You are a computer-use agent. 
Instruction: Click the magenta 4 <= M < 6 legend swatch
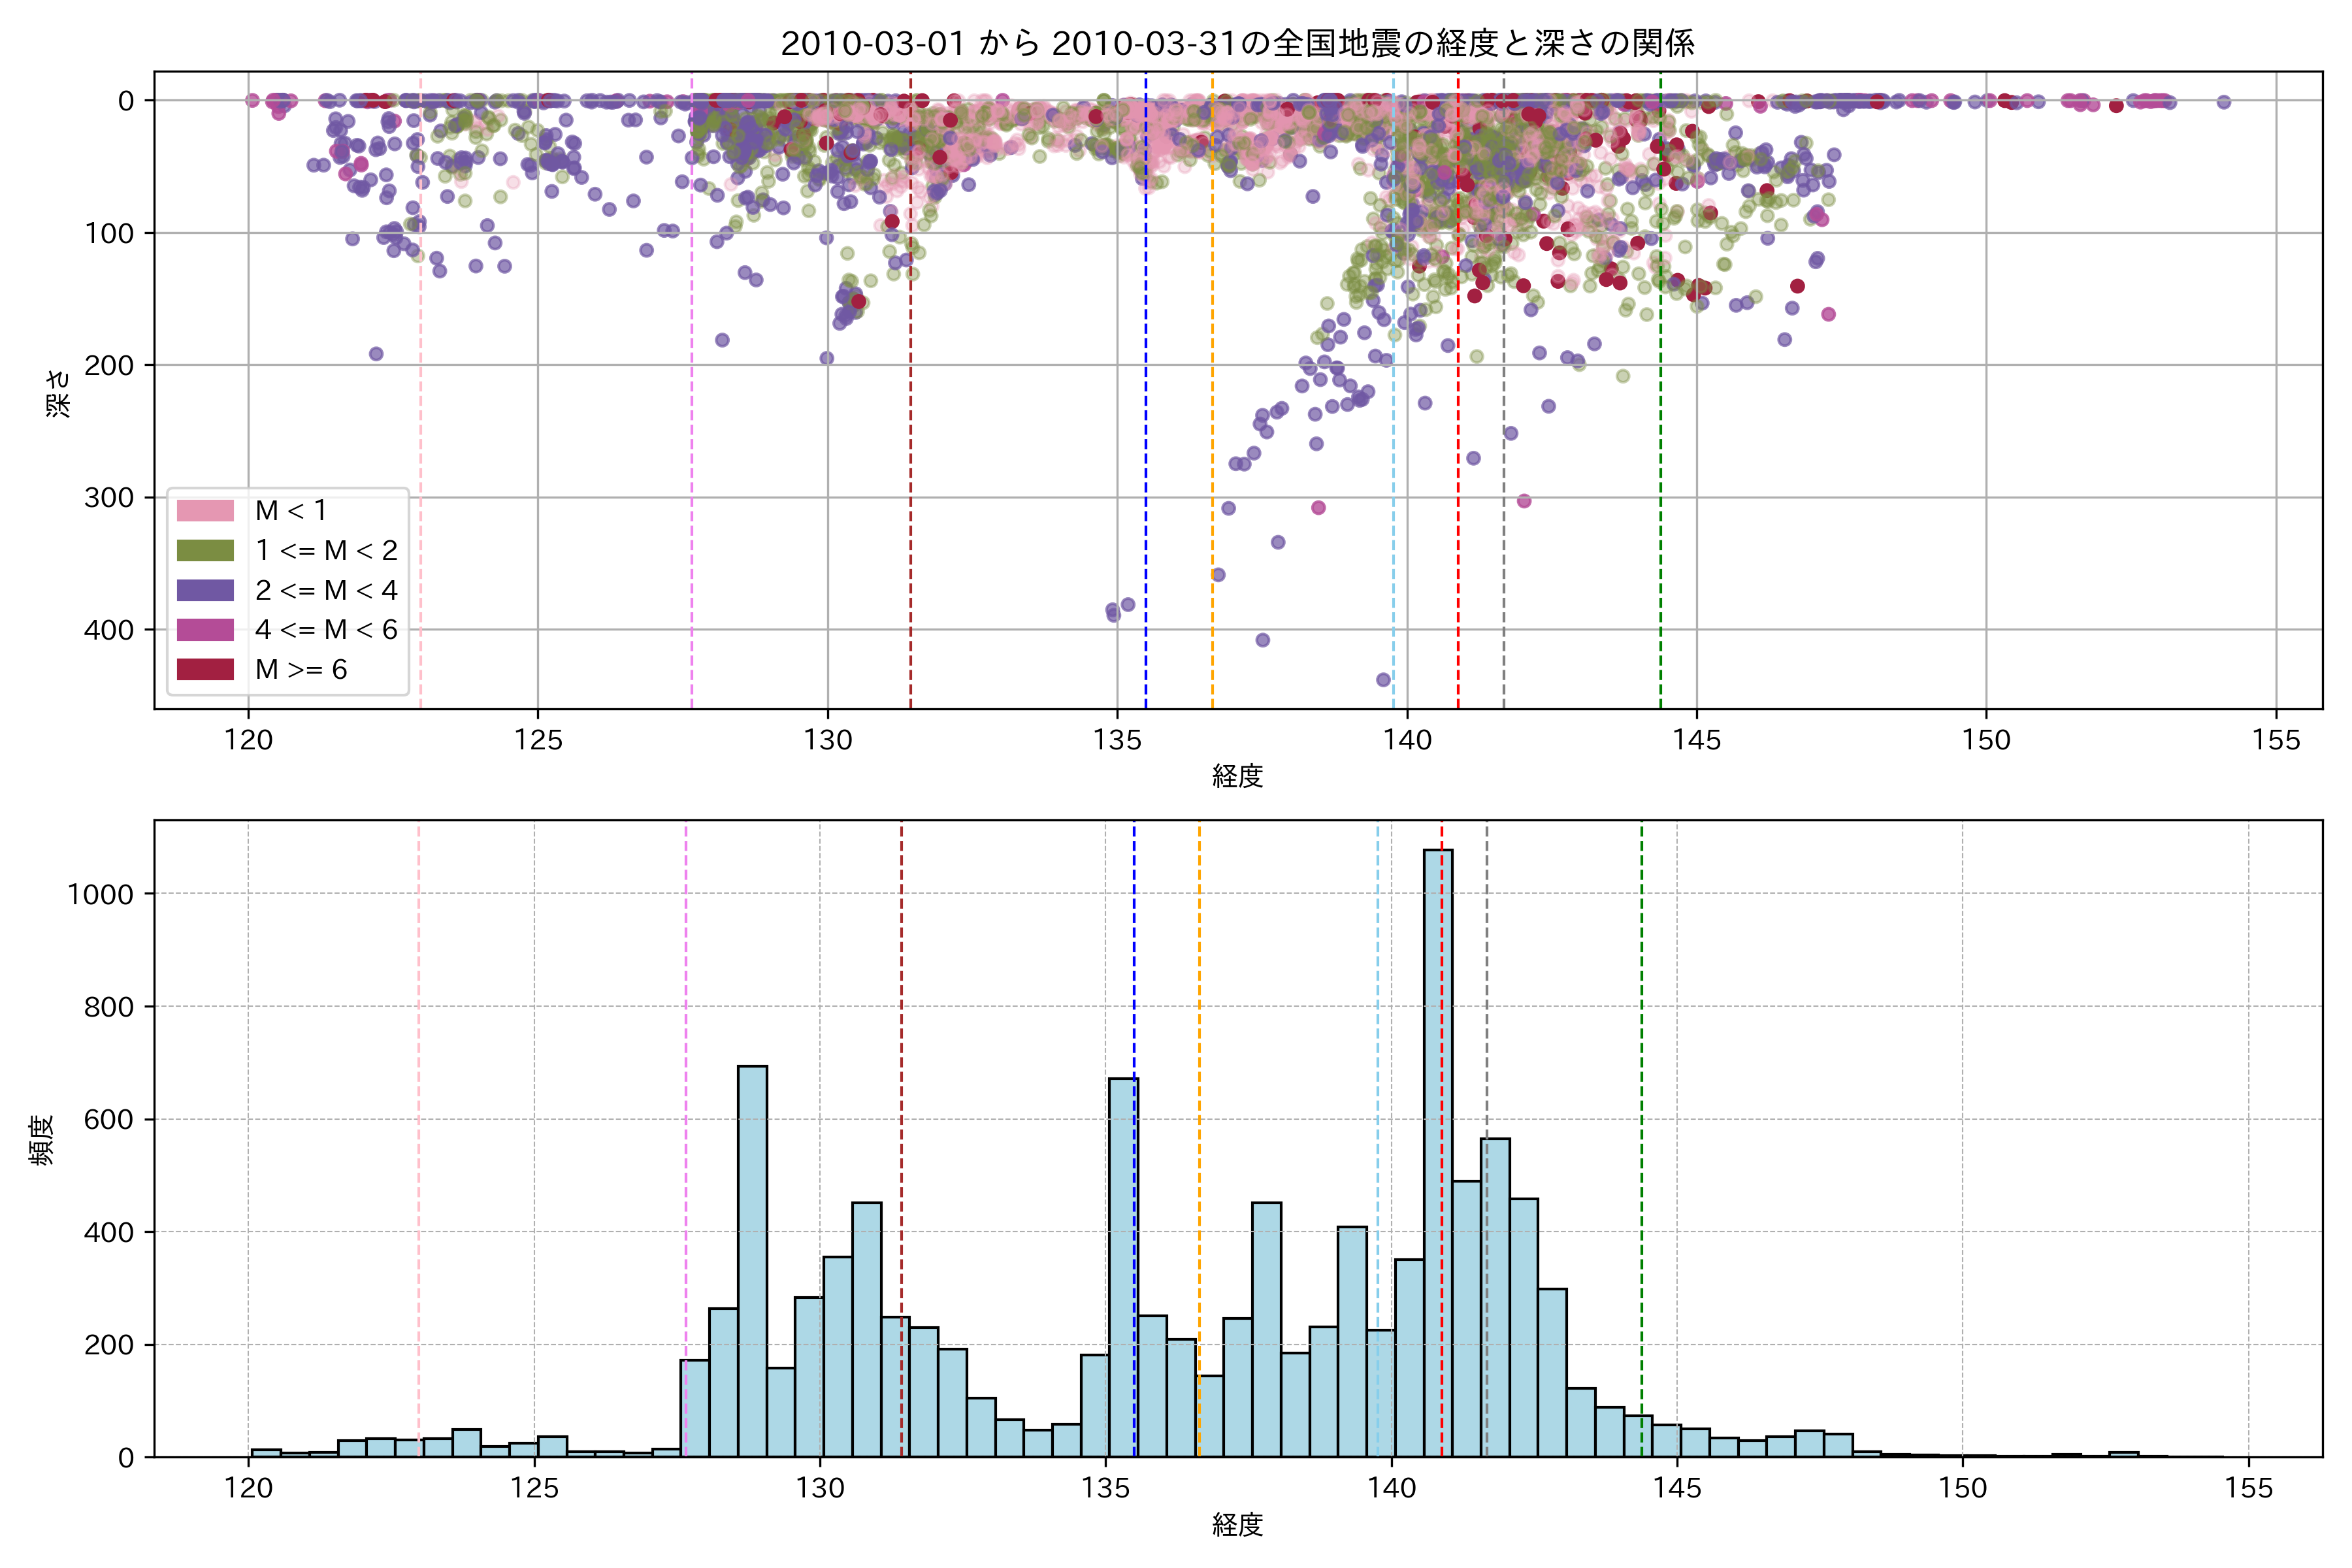(x=205, y=630)
